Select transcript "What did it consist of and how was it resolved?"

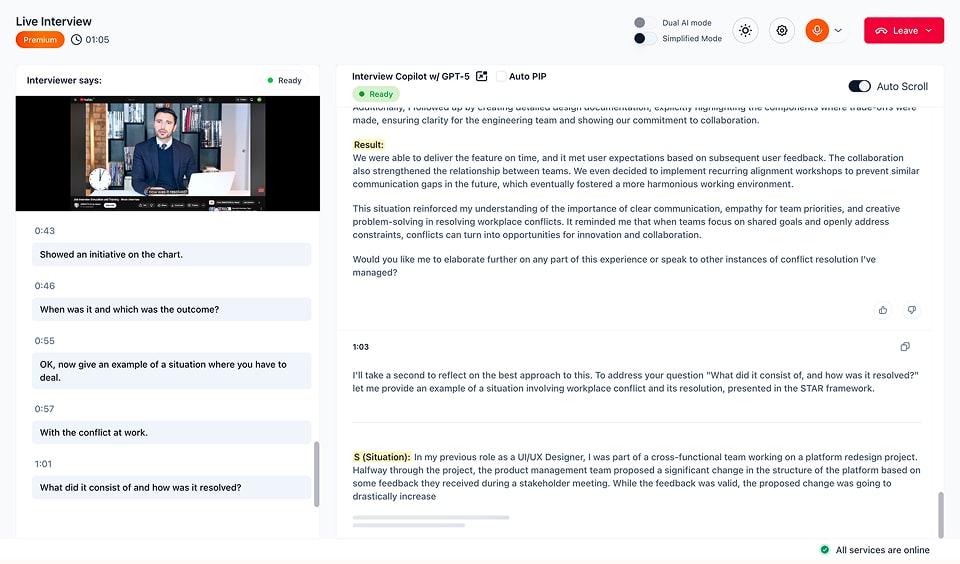pyautogui.click(x=171, y=487)
